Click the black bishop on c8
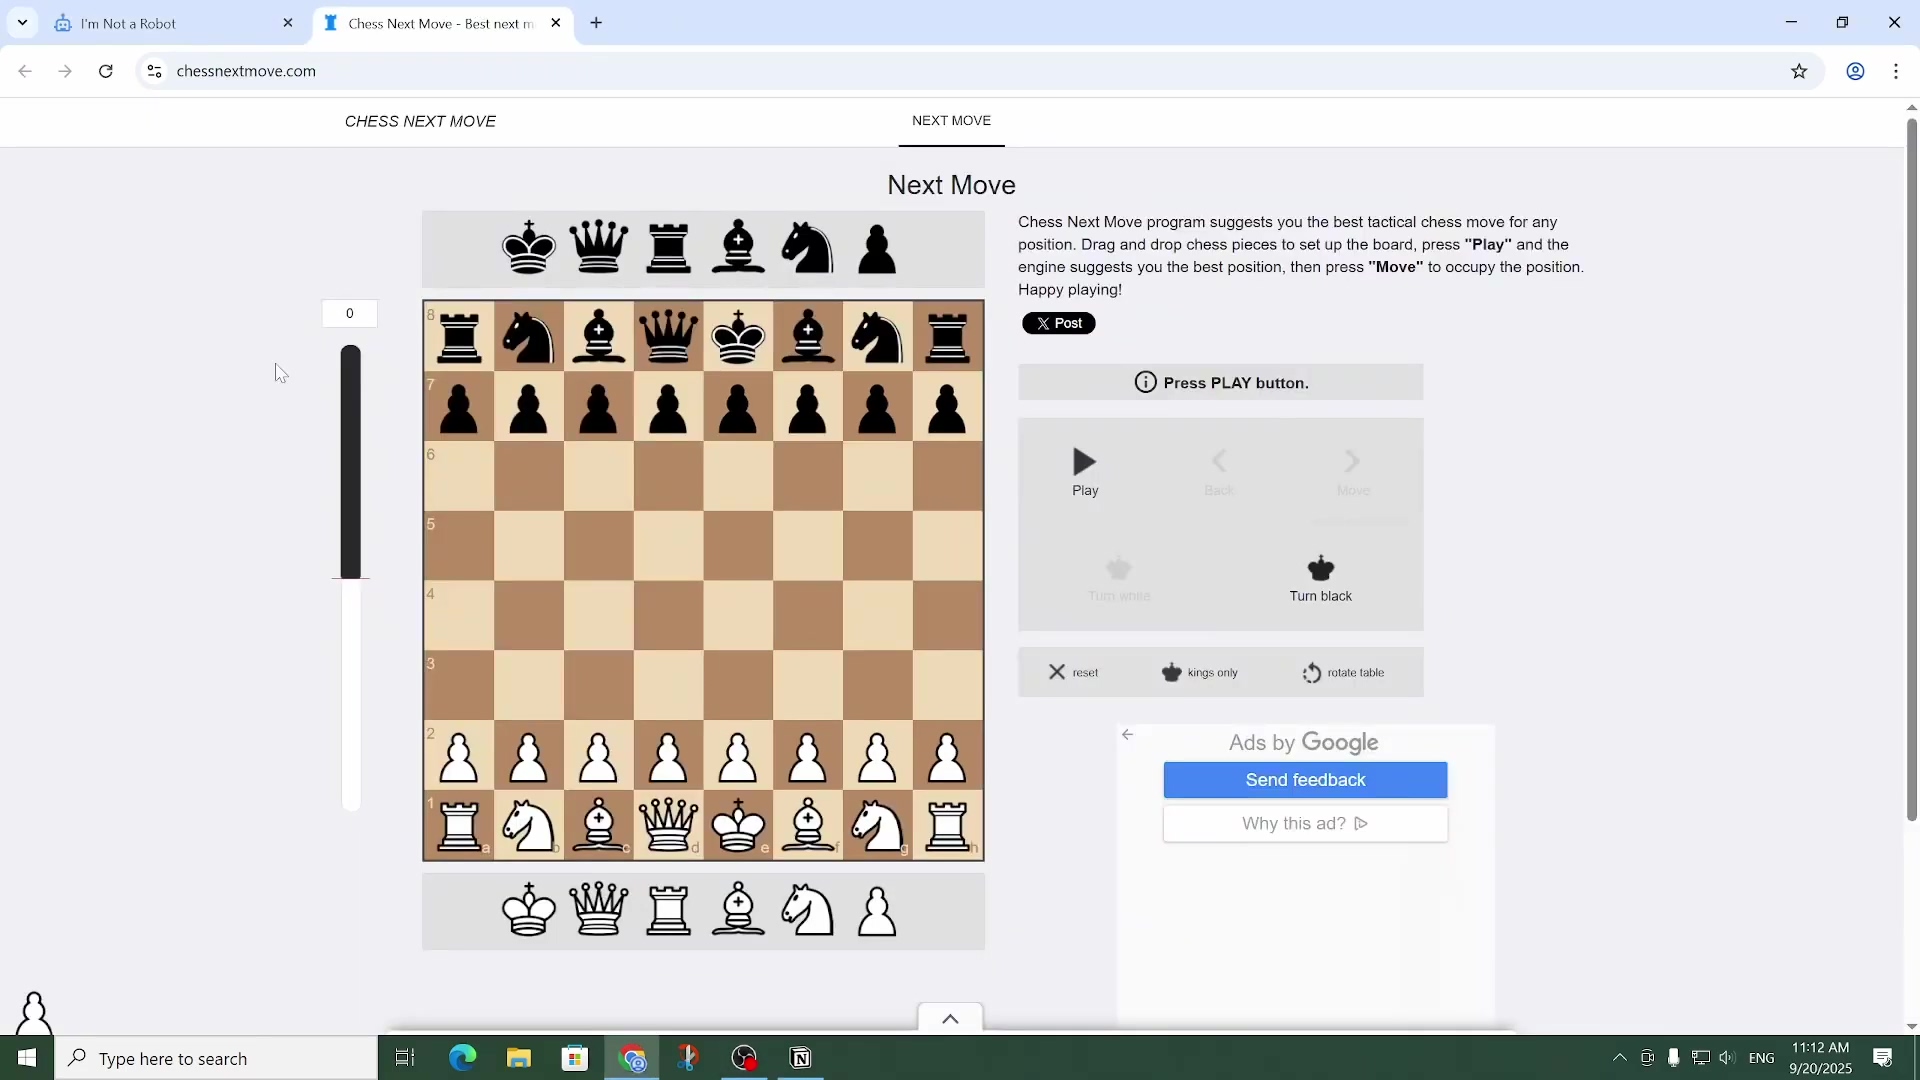This screenshot has height=1080, width=1920. (x=599, y=337)
